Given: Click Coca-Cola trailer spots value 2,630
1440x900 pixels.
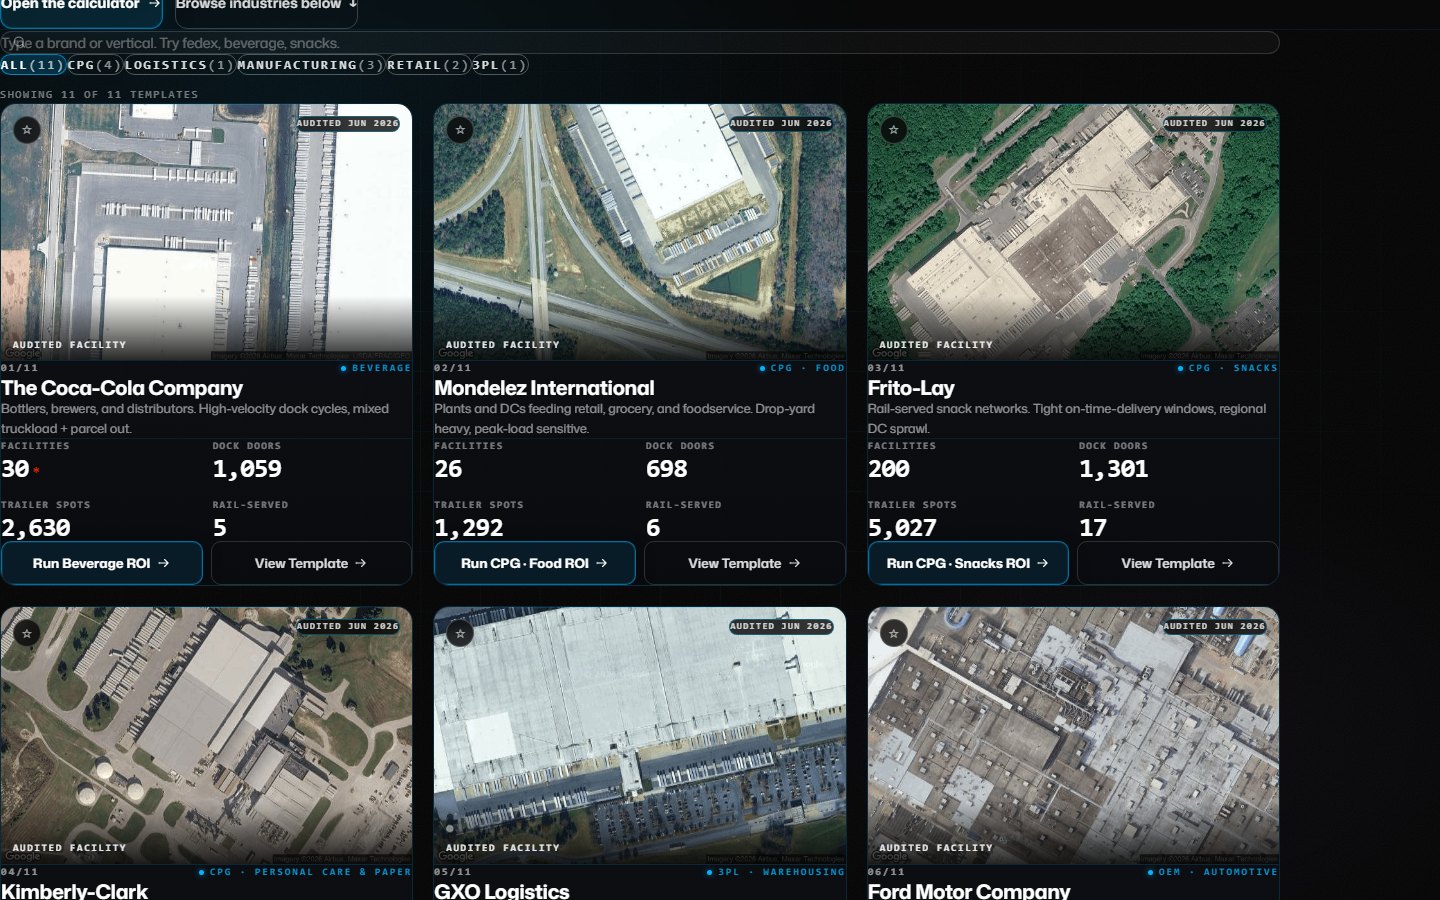Looking at the screenshot, I should click(36, 528).
